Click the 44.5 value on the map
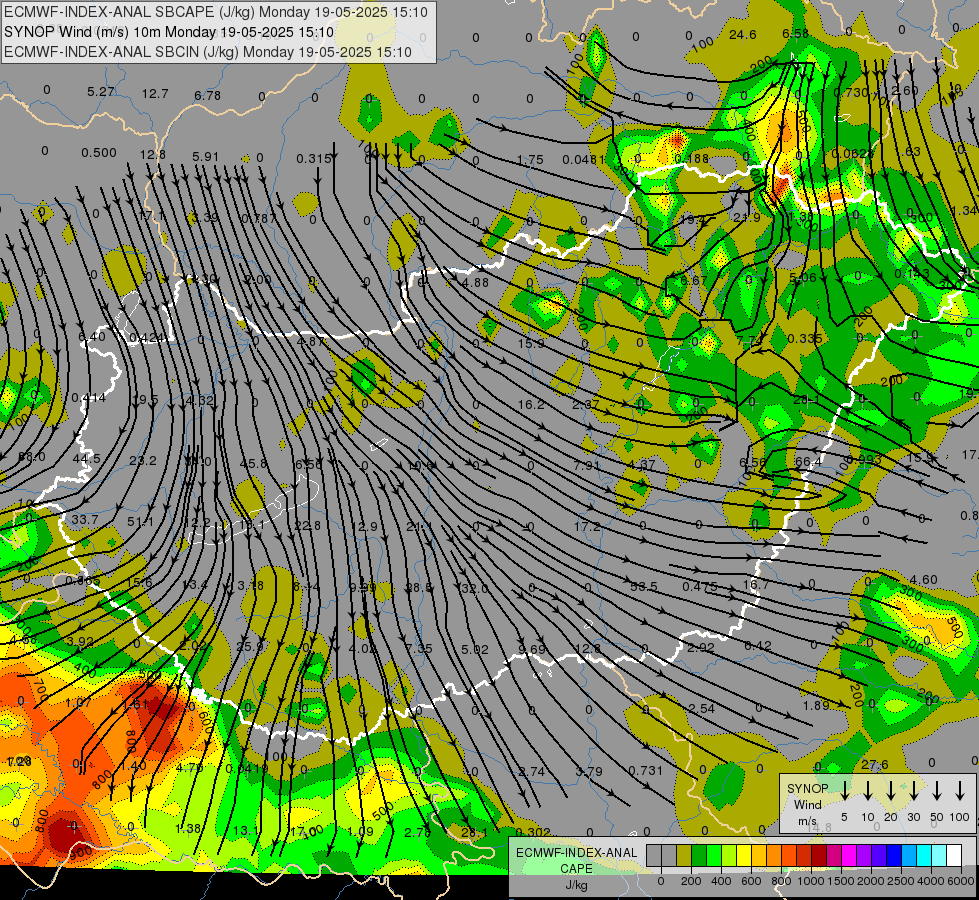Image resolution: width=979 pixels, height=900 pixels. pos(86,458)
